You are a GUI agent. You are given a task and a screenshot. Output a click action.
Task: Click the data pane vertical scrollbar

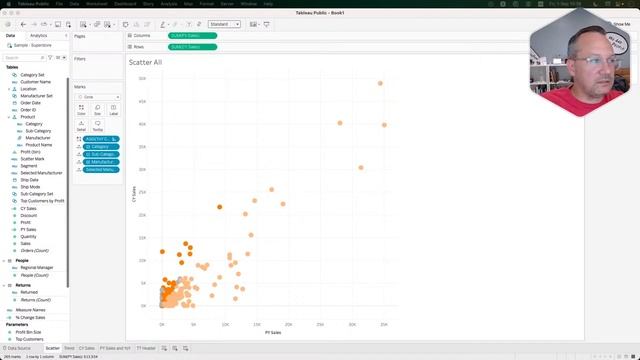click(x=68, y=182)
